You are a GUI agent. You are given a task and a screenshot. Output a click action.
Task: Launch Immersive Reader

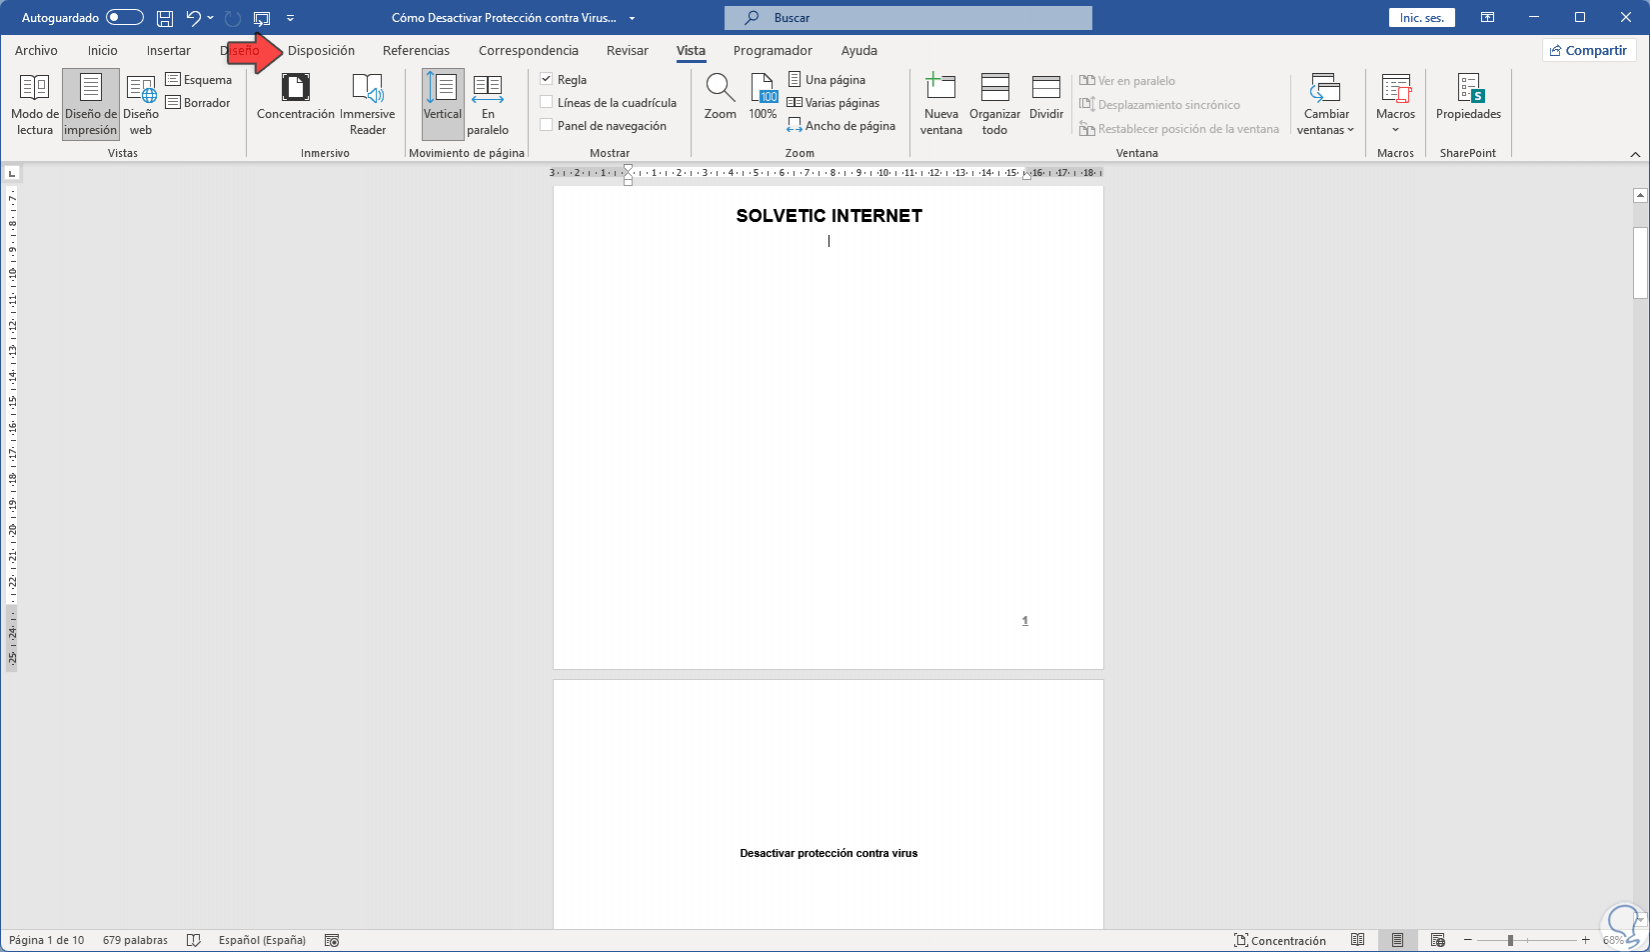(368, 104)
